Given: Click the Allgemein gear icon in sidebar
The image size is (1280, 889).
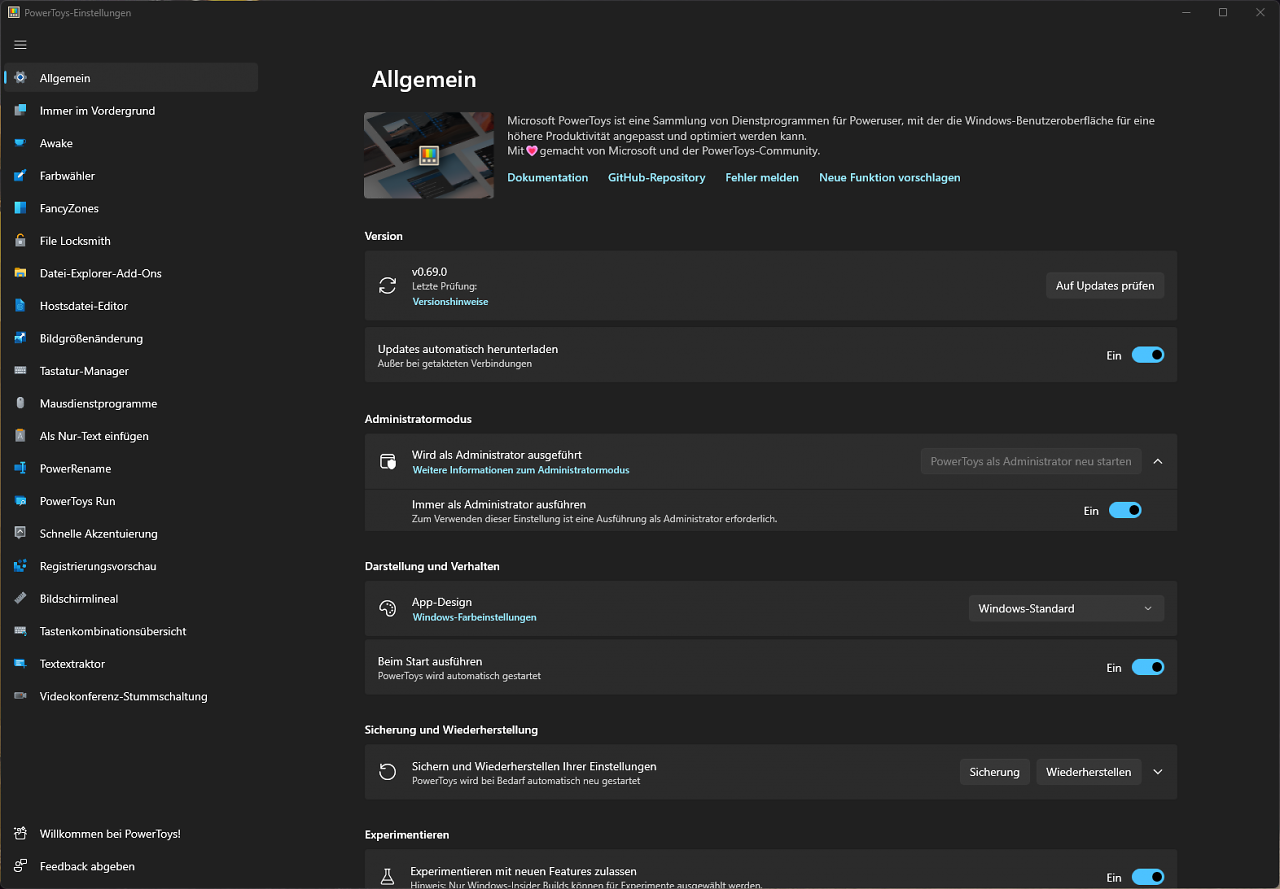Looking at the screenshot, I should (x=20, y=78).
